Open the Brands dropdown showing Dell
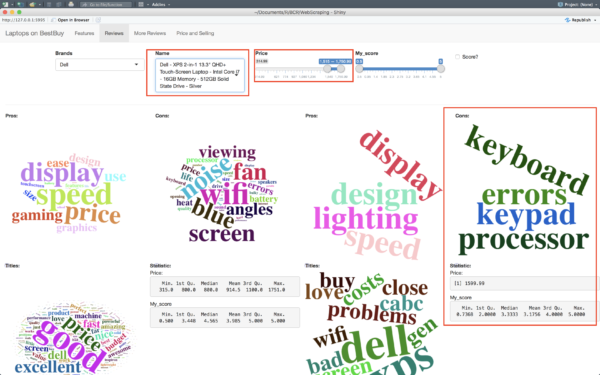600x375 pixels. point(99,65)
